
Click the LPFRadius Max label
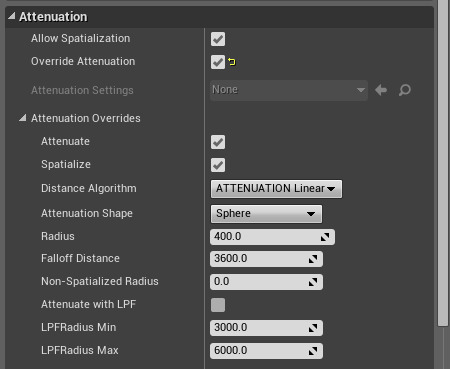click(80, 350)
